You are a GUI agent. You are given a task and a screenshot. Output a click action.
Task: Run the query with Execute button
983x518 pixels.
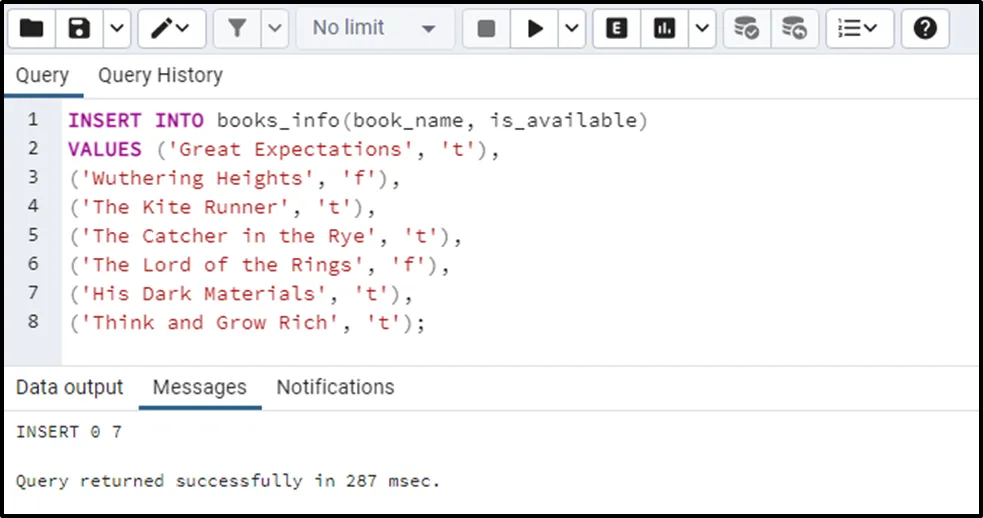535,28
